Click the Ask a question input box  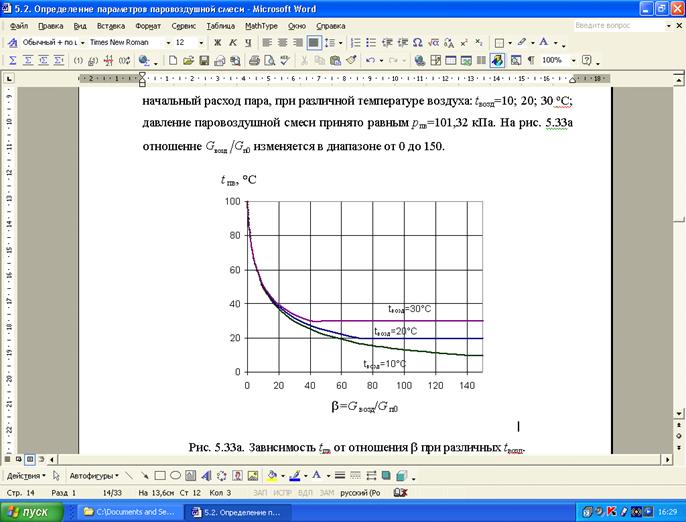tap(619, 25)
